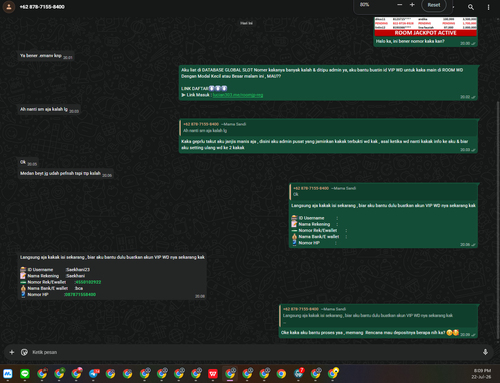Open Telegram with 14 badge in taskbar
The width and height of the screenshot is (500, 383).
point(94,374)
